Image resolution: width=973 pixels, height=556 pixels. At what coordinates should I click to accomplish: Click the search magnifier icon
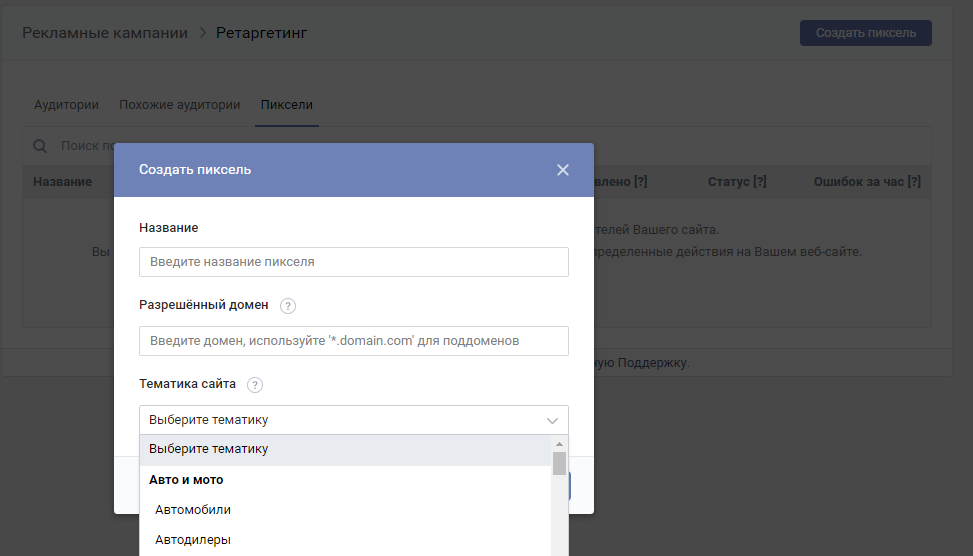click(41, 146)
